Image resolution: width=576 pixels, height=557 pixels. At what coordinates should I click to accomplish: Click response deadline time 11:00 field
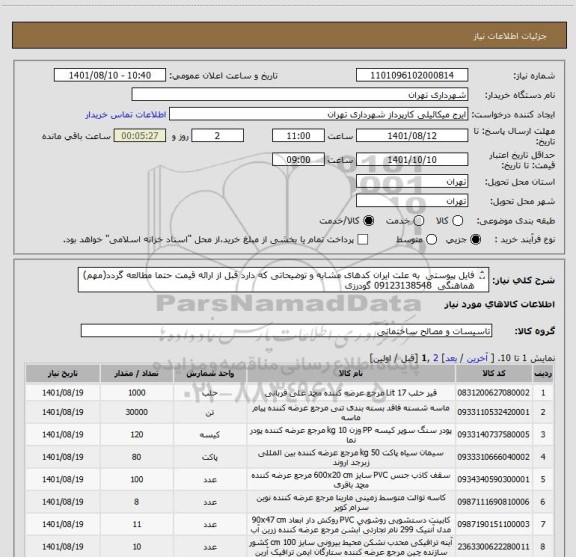click(298, 136)
